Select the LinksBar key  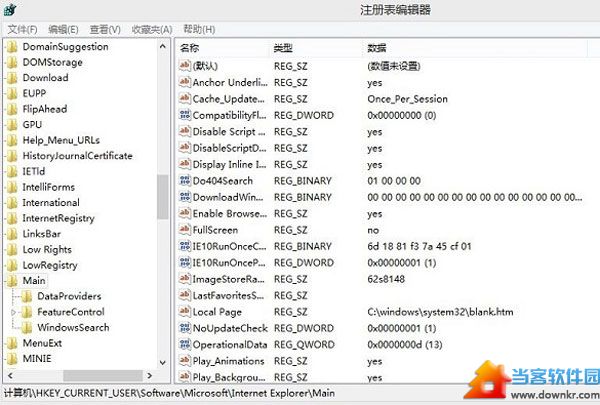point(41,234)
